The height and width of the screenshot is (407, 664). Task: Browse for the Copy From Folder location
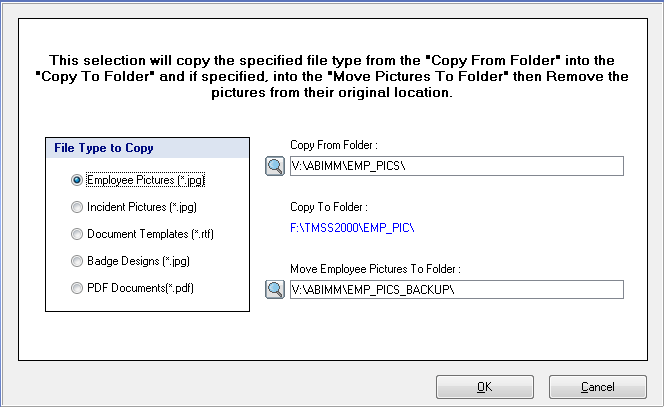pos(275,166)
